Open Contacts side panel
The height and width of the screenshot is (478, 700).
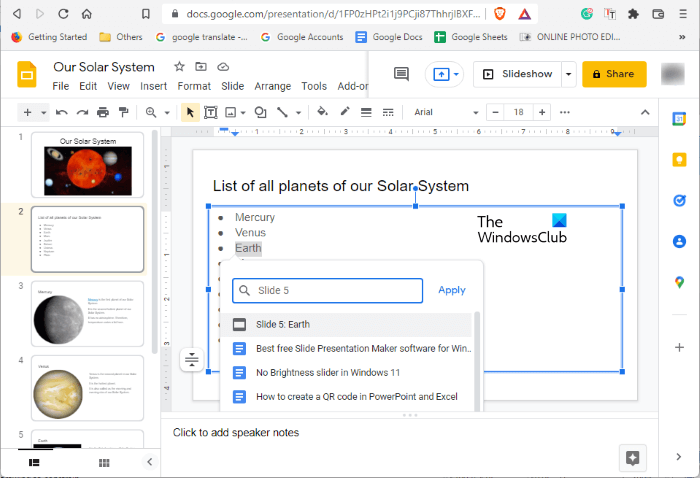[679, 241]
